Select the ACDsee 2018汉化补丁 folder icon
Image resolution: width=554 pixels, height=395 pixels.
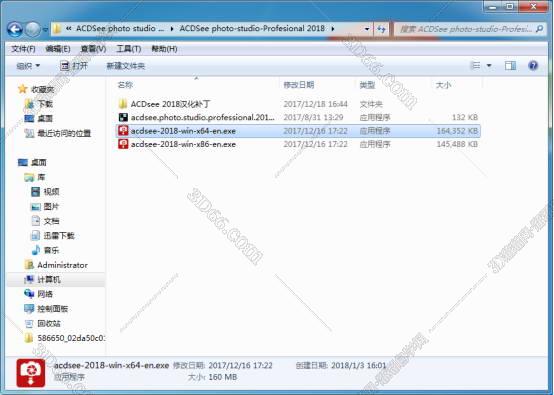[x=123, y=104]
